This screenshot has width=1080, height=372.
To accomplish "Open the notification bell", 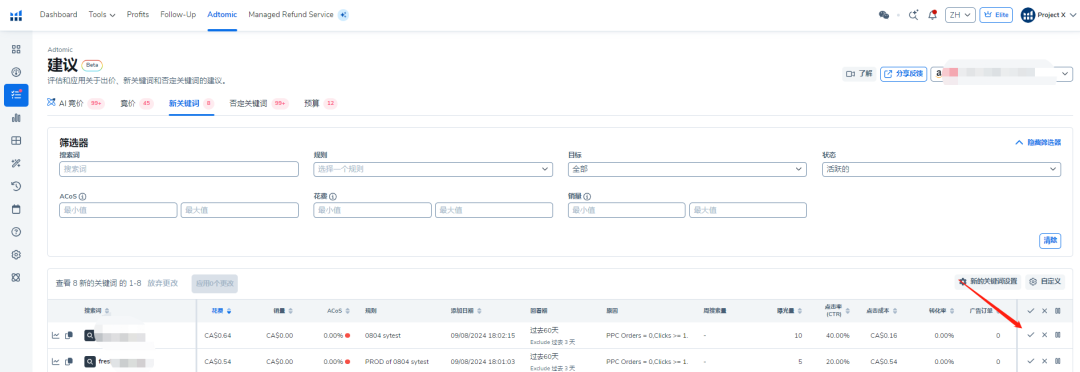I will click(x=933, y=14).
